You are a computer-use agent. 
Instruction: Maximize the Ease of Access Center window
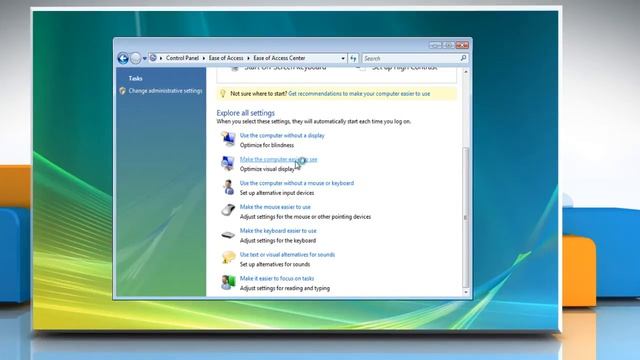(449, 45)
